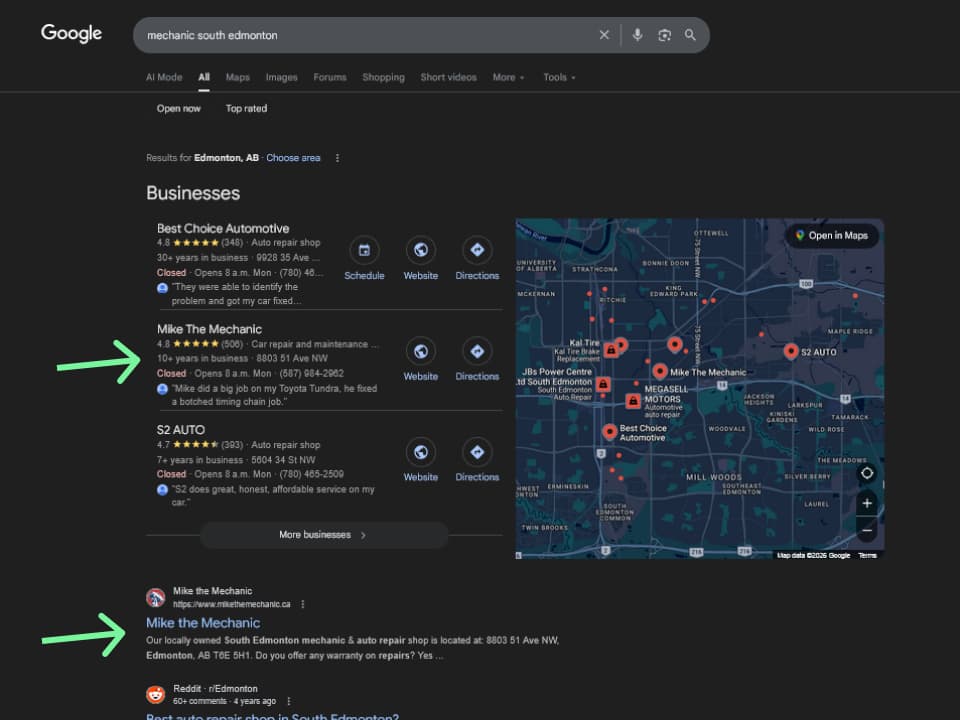Open three-dot menu on Reddit result

click(288, 701)
